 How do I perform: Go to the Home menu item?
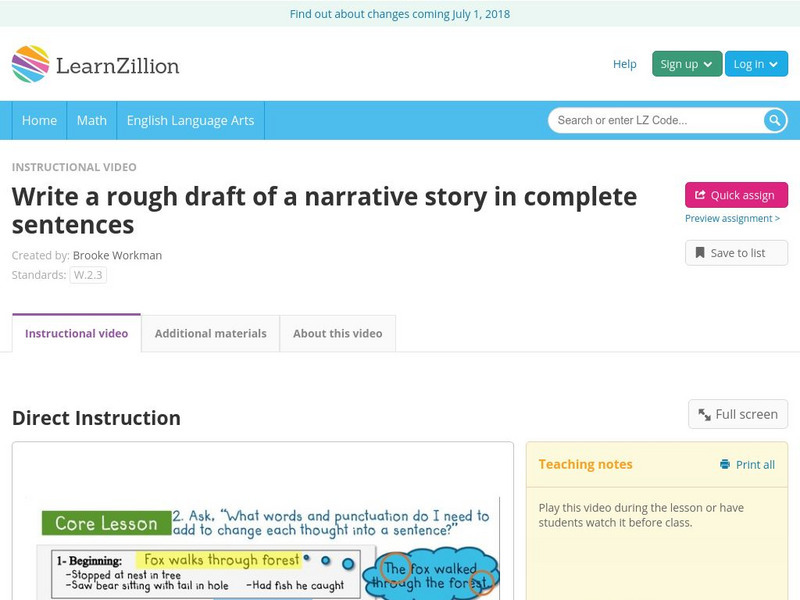click(39, 120)
